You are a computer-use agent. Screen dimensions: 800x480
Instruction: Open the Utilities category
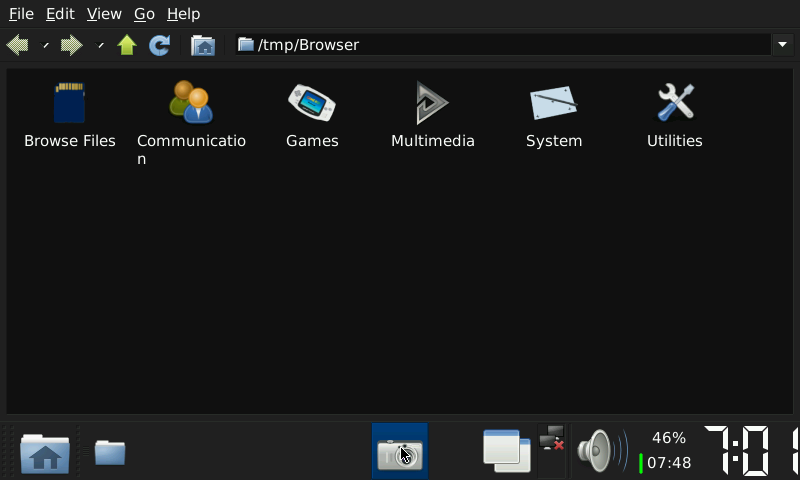[674, 103]
